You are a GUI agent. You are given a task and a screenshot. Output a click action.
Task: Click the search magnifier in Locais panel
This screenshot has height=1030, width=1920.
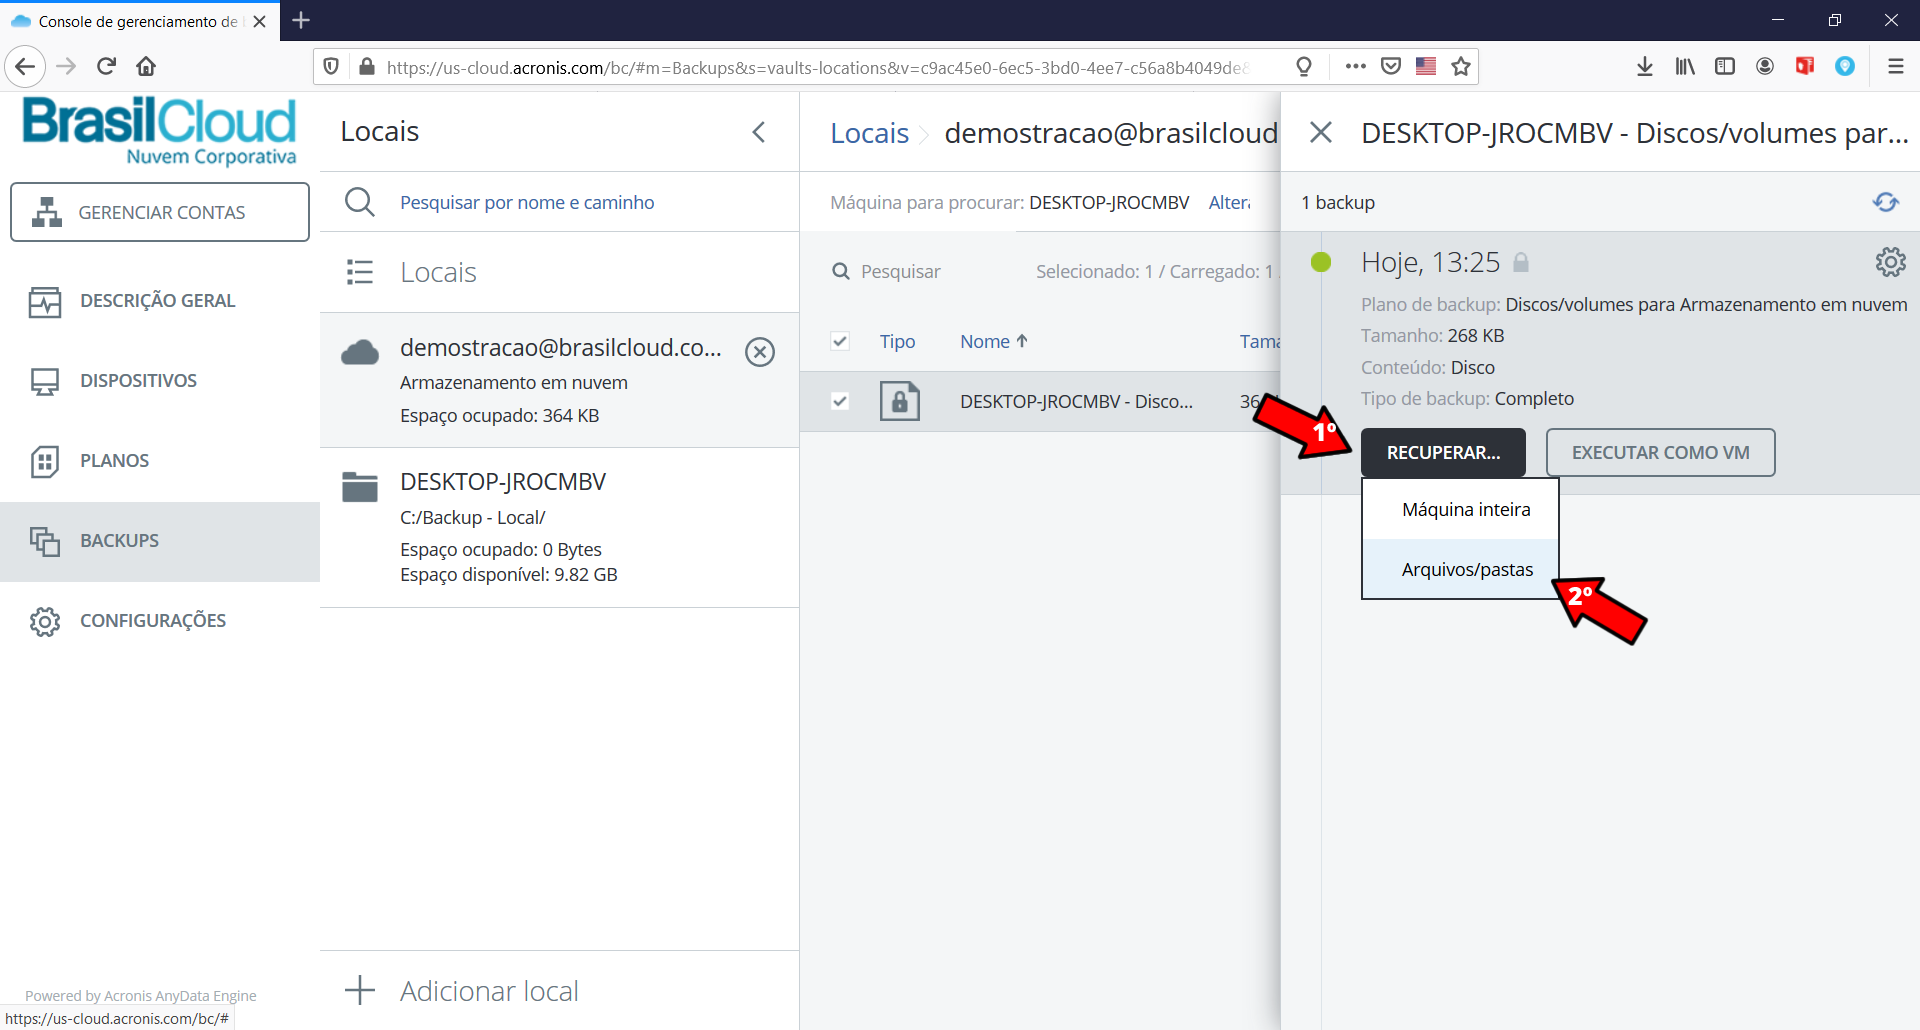point(360,202)
